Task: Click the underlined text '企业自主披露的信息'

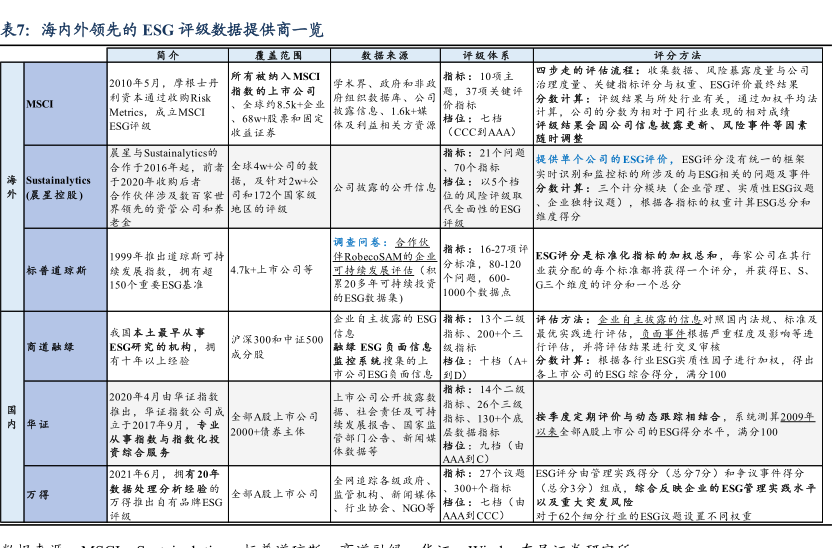Action: pos(649,319)
